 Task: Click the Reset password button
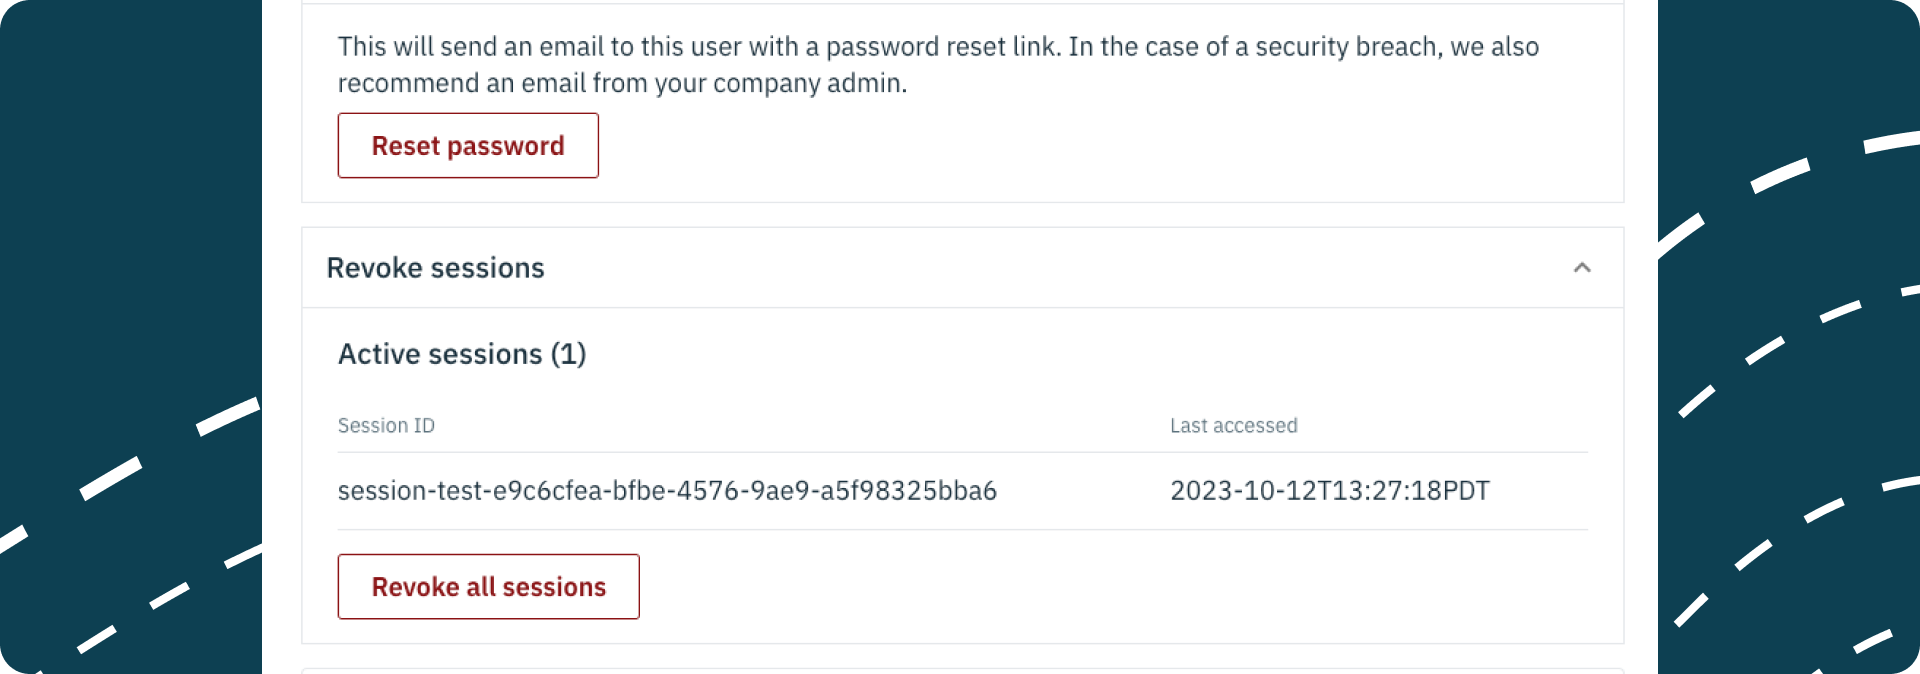(468, 146)
